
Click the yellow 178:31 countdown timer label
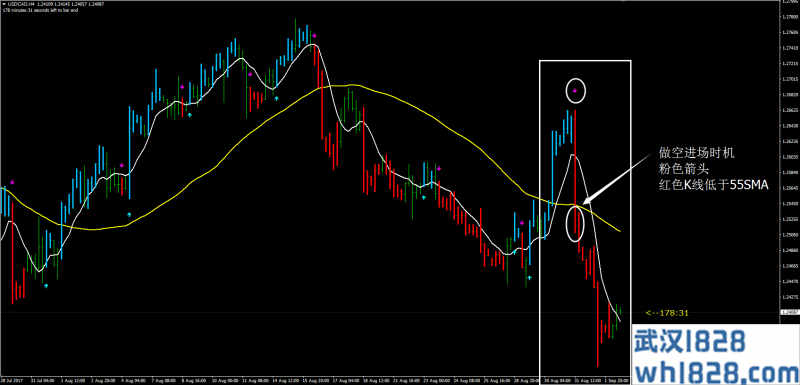pos(667,313)
